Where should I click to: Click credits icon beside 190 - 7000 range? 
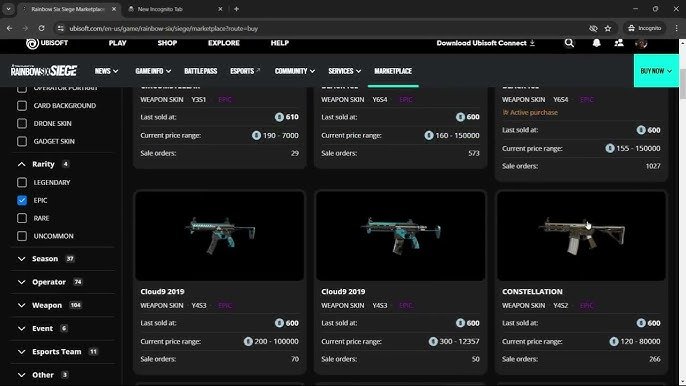(256, 135)
